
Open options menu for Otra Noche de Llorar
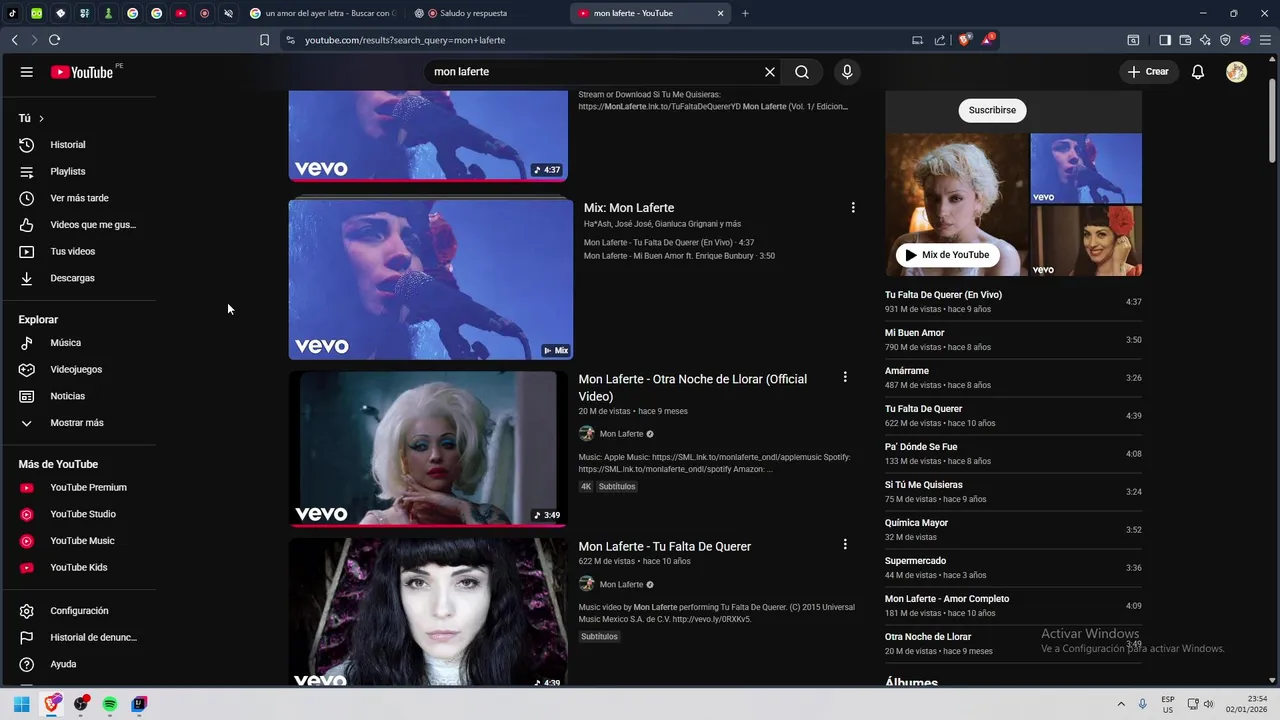(x=845, y=377)
